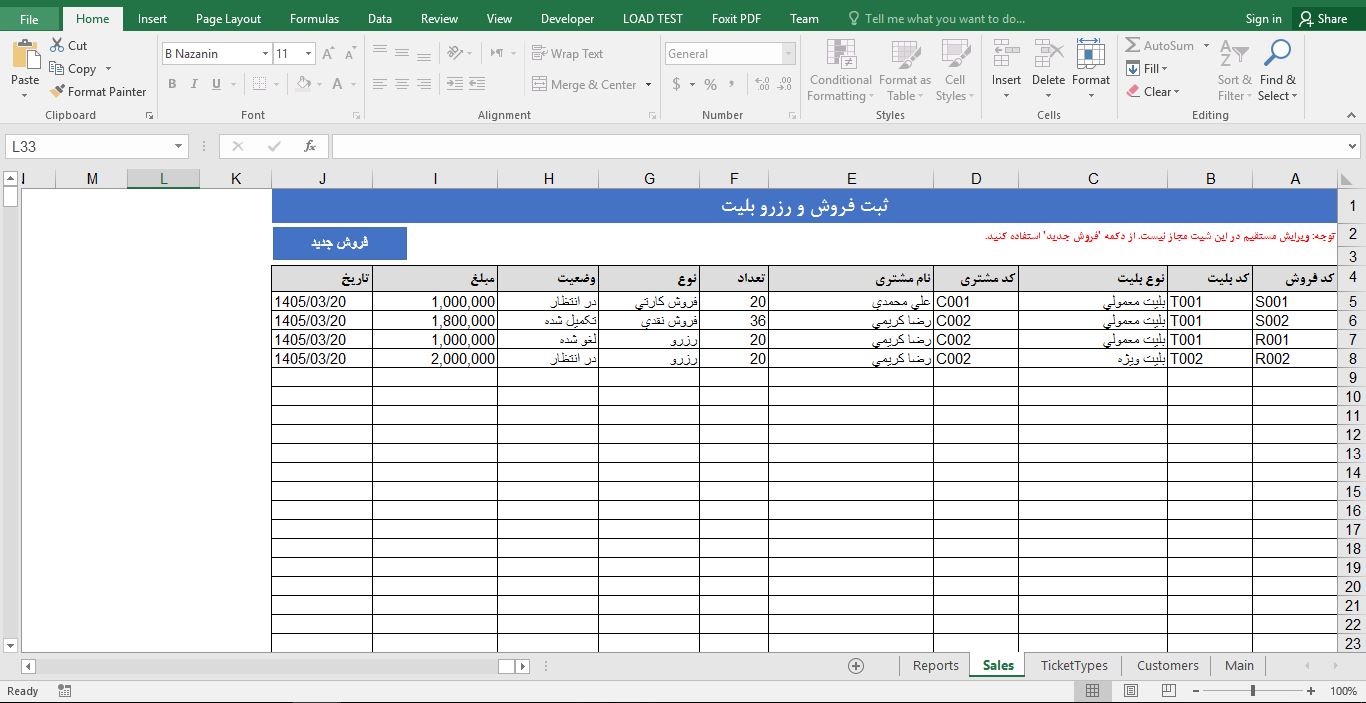Open Cell Styles gallery
The height and width of the screenshot is (703, 1366).
tap(955, 70)
